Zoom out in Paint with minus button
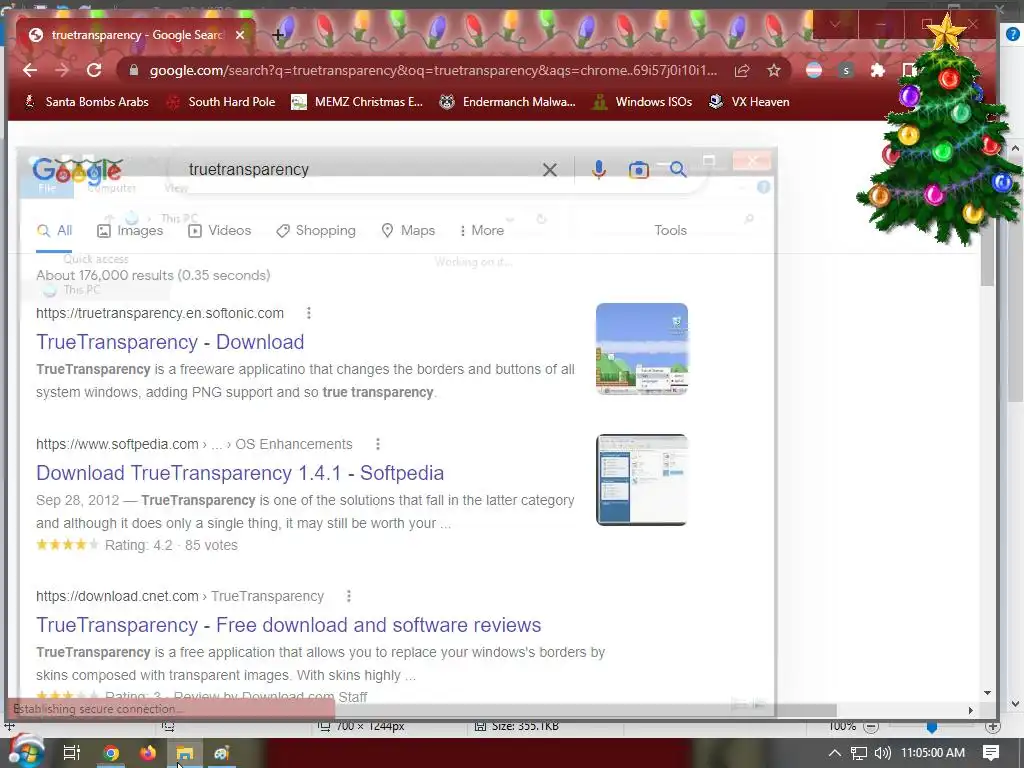 (871, 726)
